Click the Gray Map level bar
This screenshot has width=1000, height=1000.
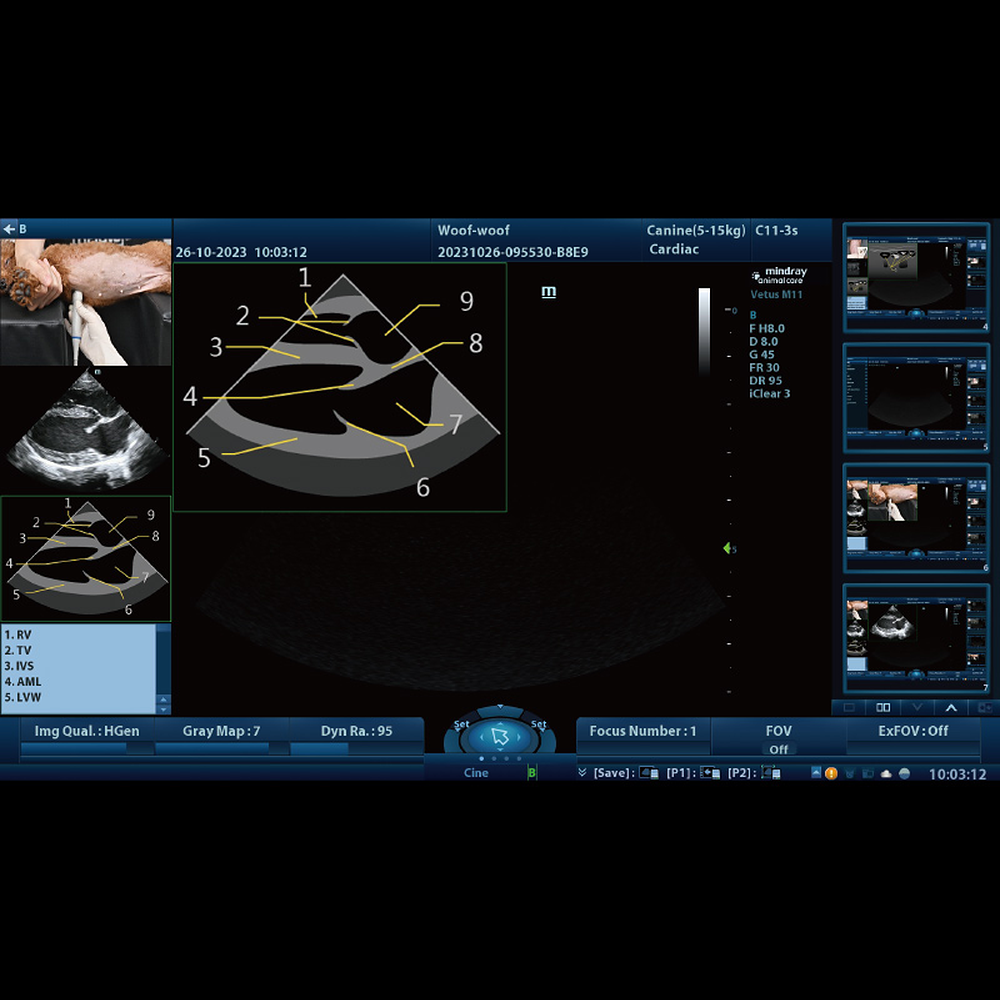pyautogui.click(x=221, y=749)
